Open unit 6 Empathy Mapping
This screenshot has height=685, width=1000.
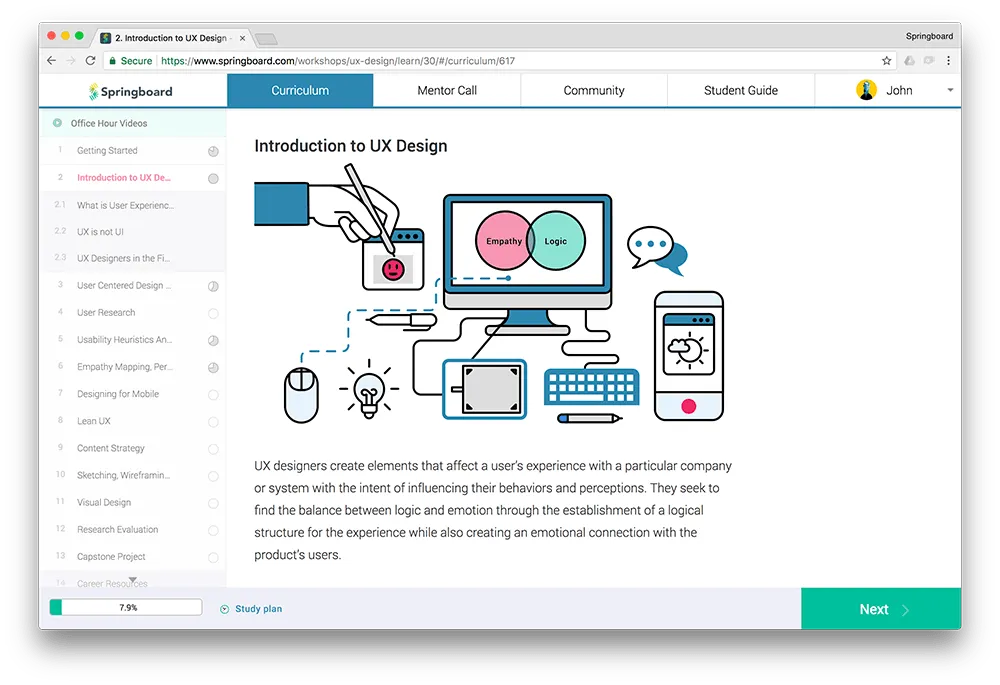[x=133, y=367]
